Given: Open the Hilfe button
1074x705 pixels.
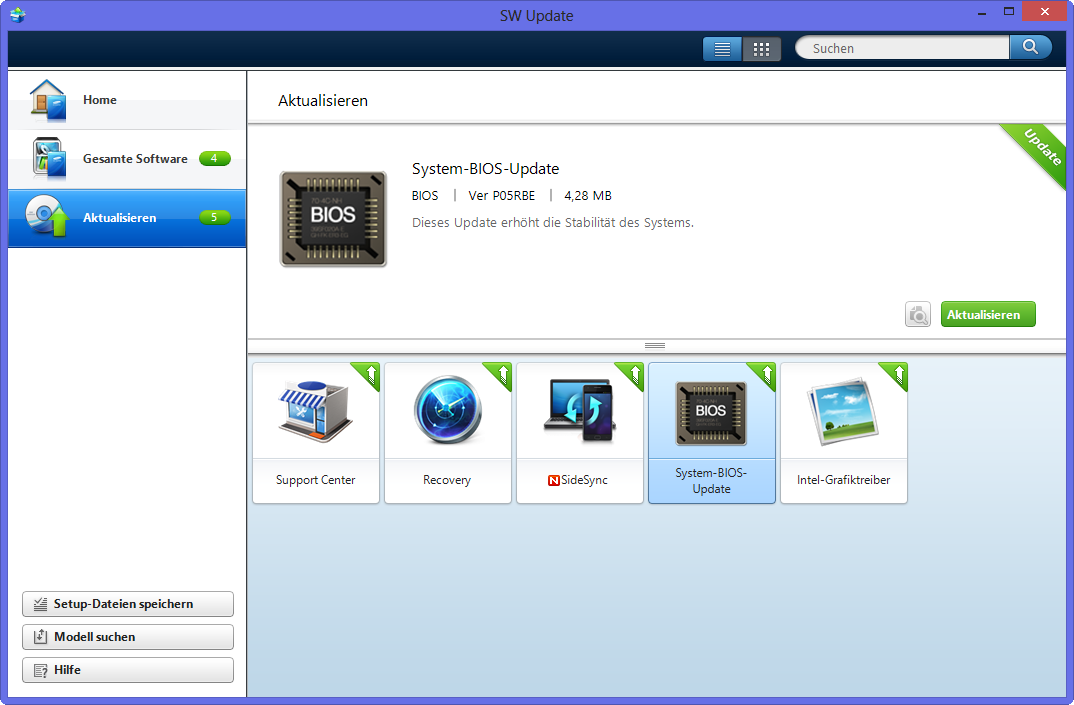Looking at the screenshot, I should [x=127, y=670].
